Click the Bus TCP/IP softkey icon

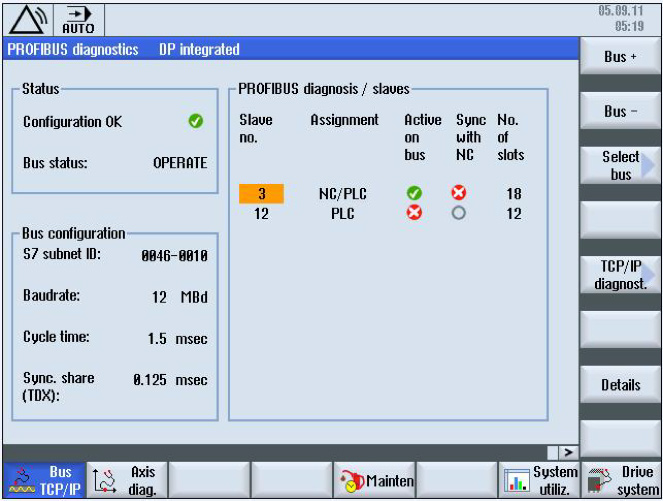[22, 482]
